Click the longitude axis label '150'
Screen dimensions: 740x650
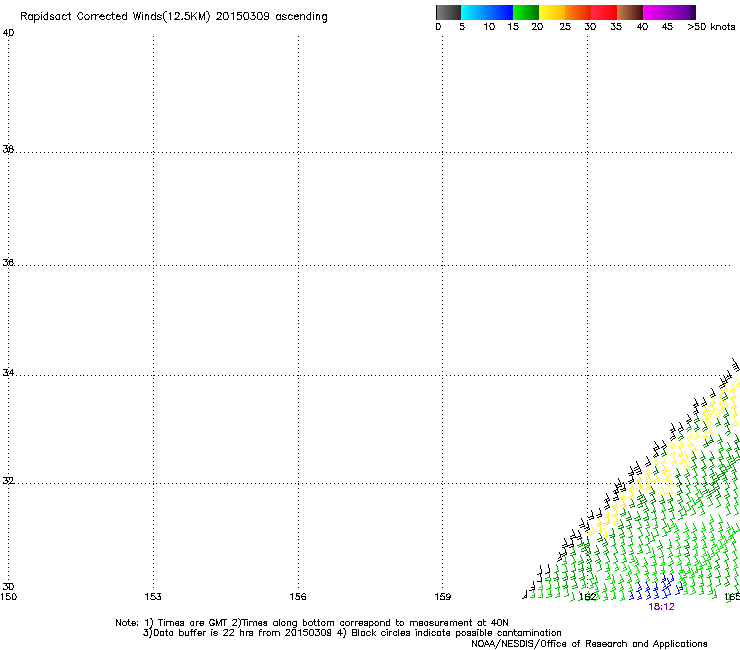pyautogui.click(x=8, y=597)
